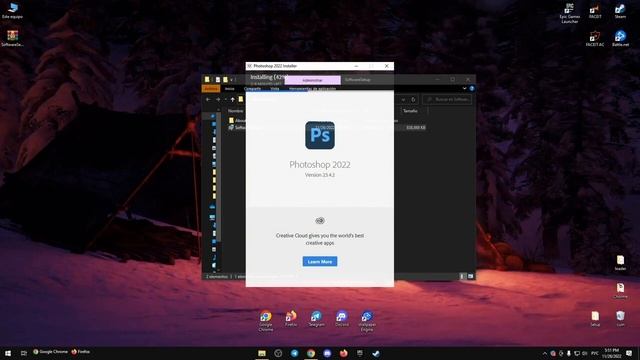The height and width of the screenshot is (360, 640).
Task: Open the FACEIT AC desktop shortcut
Action: click(595, 39)
